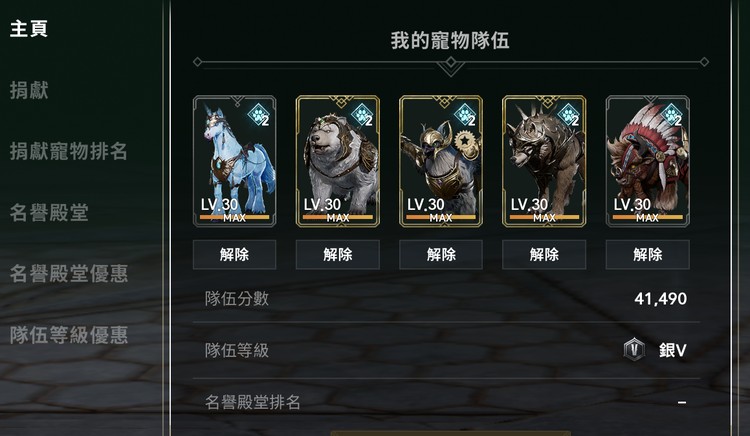Click 解除 under the blue unicorn
The image size is (750, 436).
tap(234, 254)
